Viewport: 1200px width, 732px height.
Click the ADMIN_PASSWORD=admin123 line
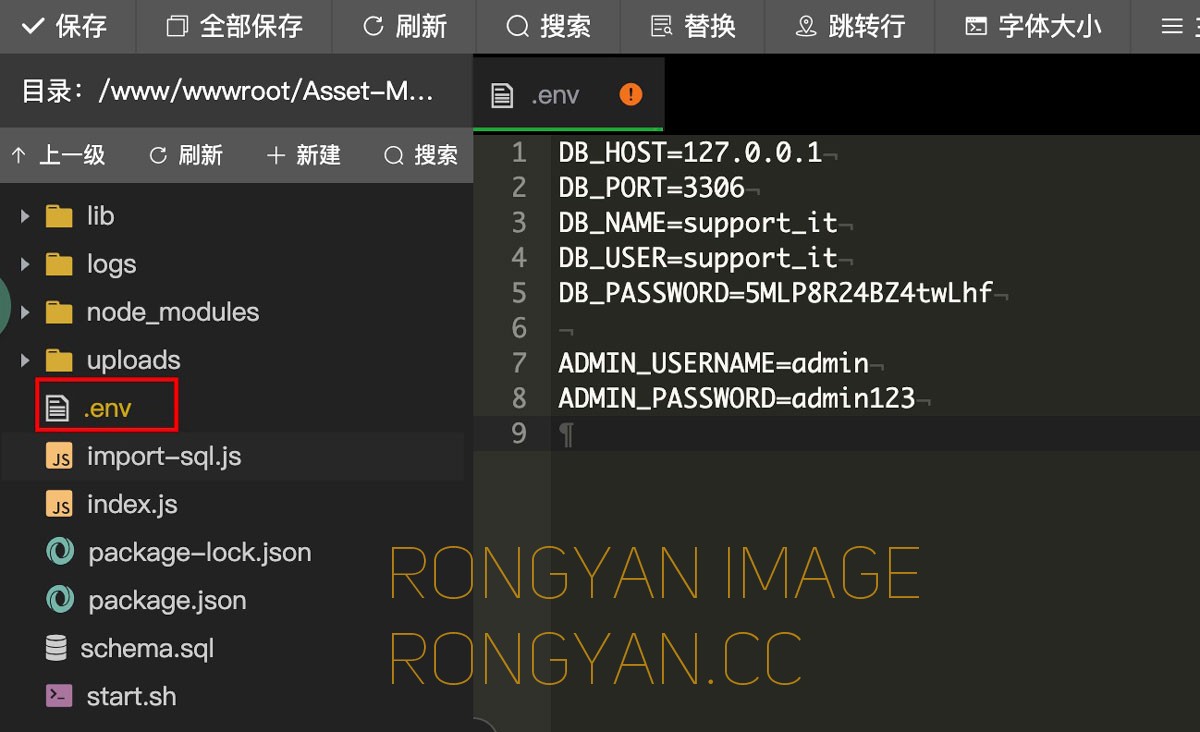pyautogui.click(x=737, y=398)
